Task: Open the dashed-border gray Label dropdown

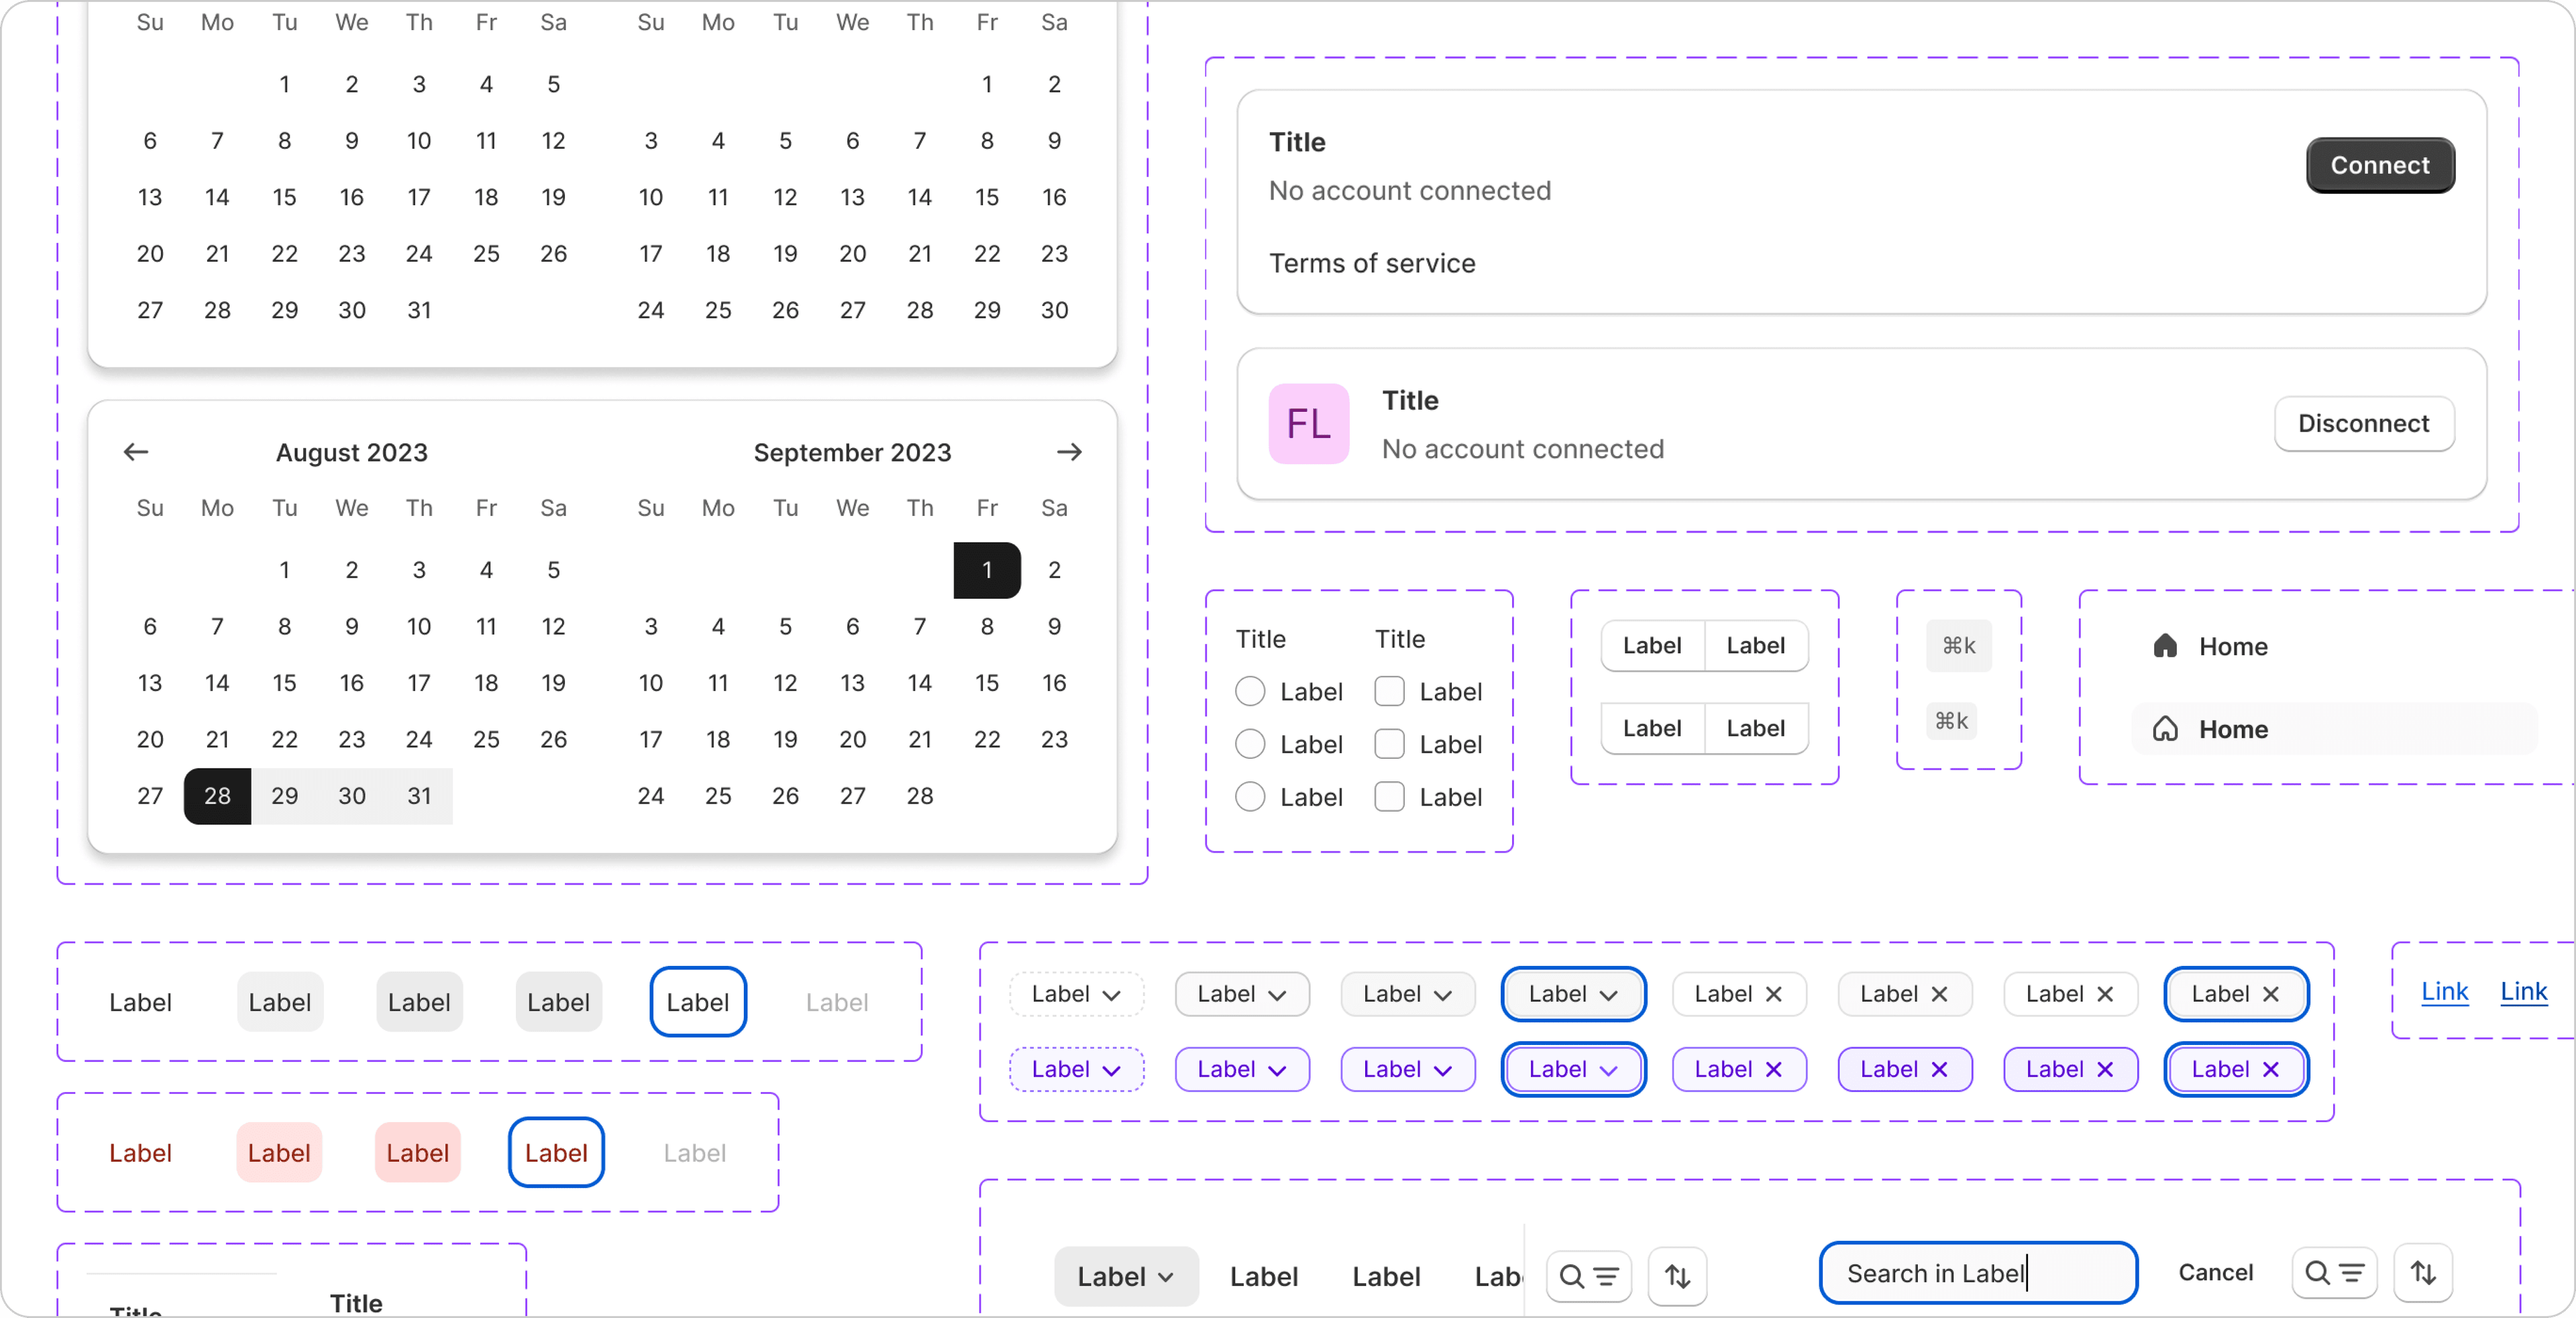Action: [1076, 994]
